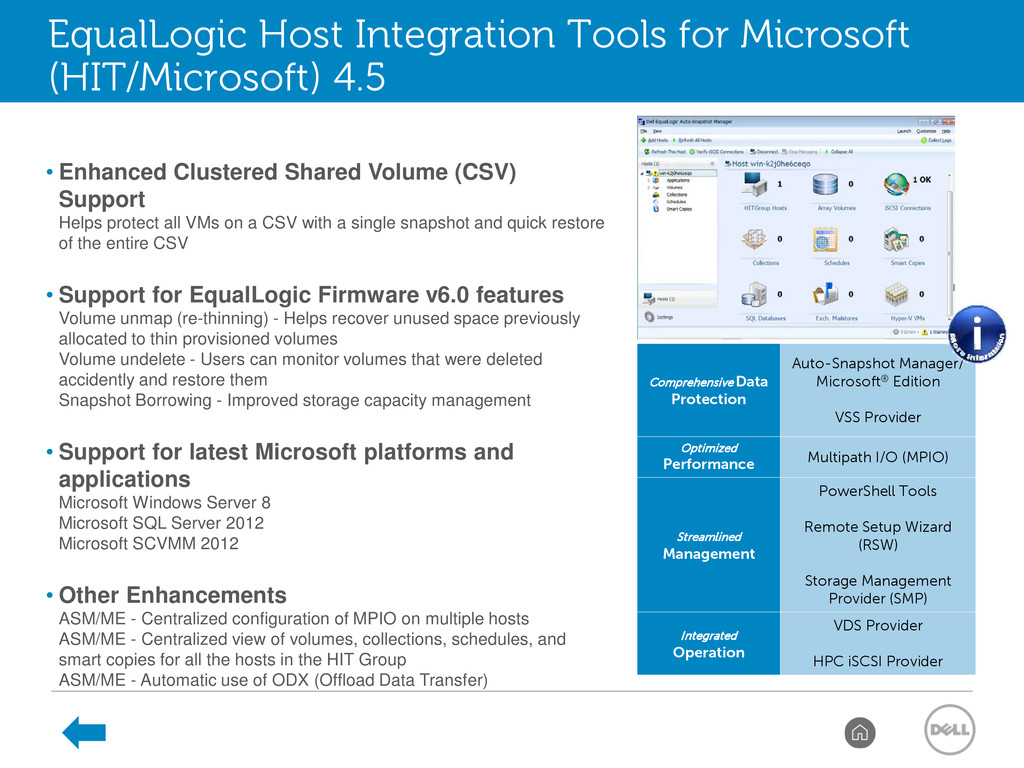
Task: Select Smart Copies in the host tree
Action: pos(679,209)
